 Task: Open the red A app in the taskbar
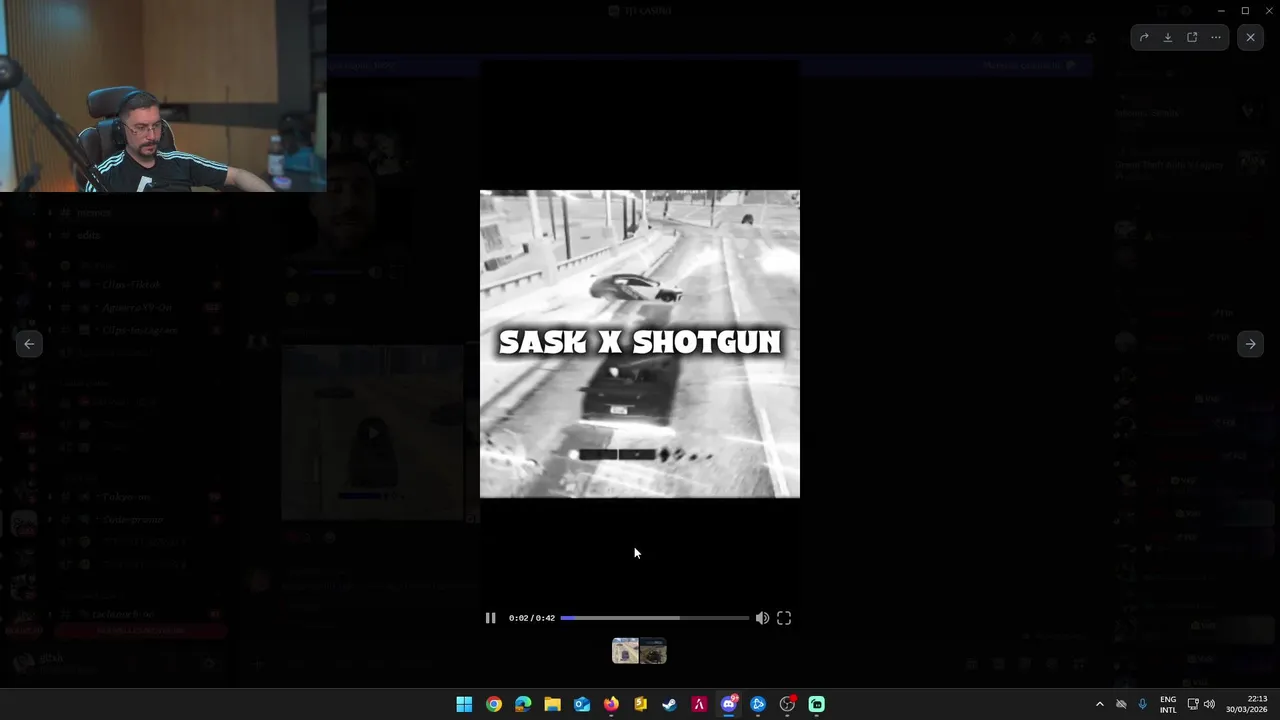(x=699, y=704)
